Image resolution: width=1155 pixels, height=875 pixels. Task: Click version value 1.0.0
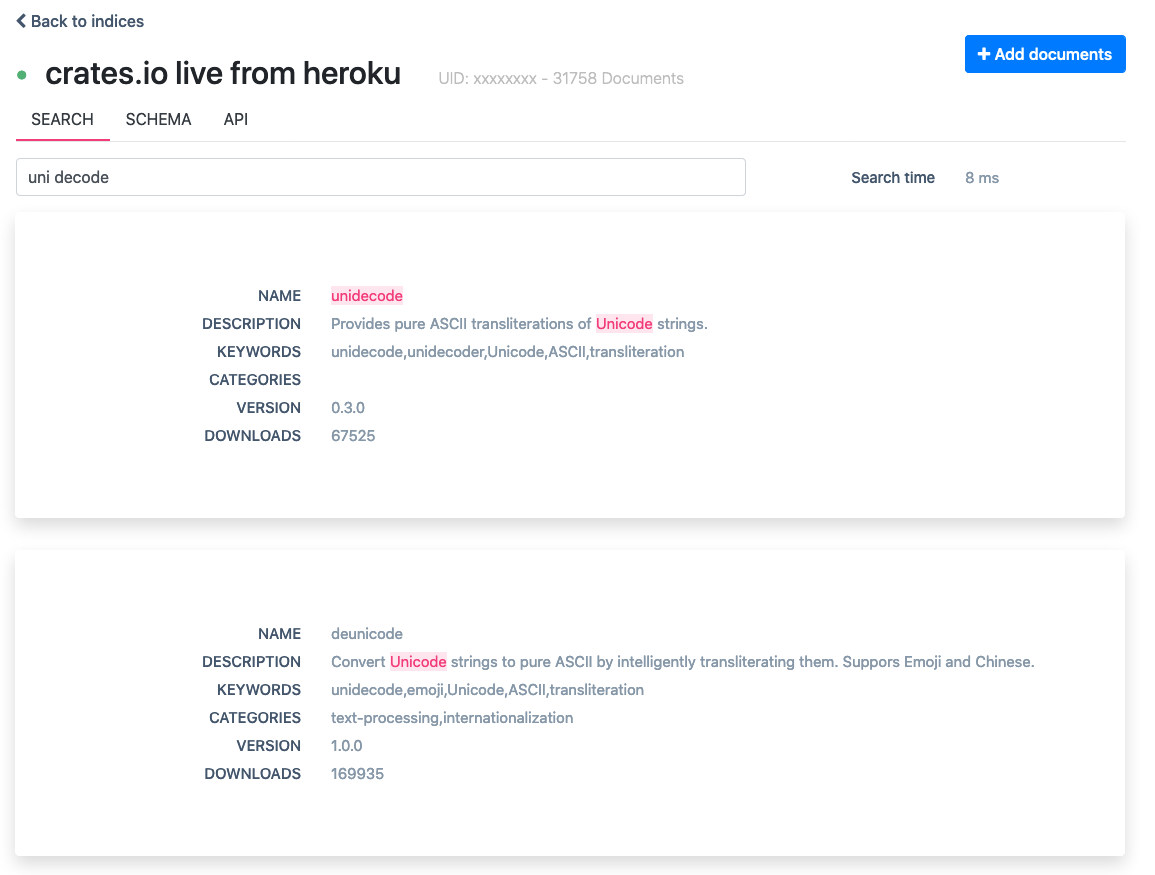point(347,745)
